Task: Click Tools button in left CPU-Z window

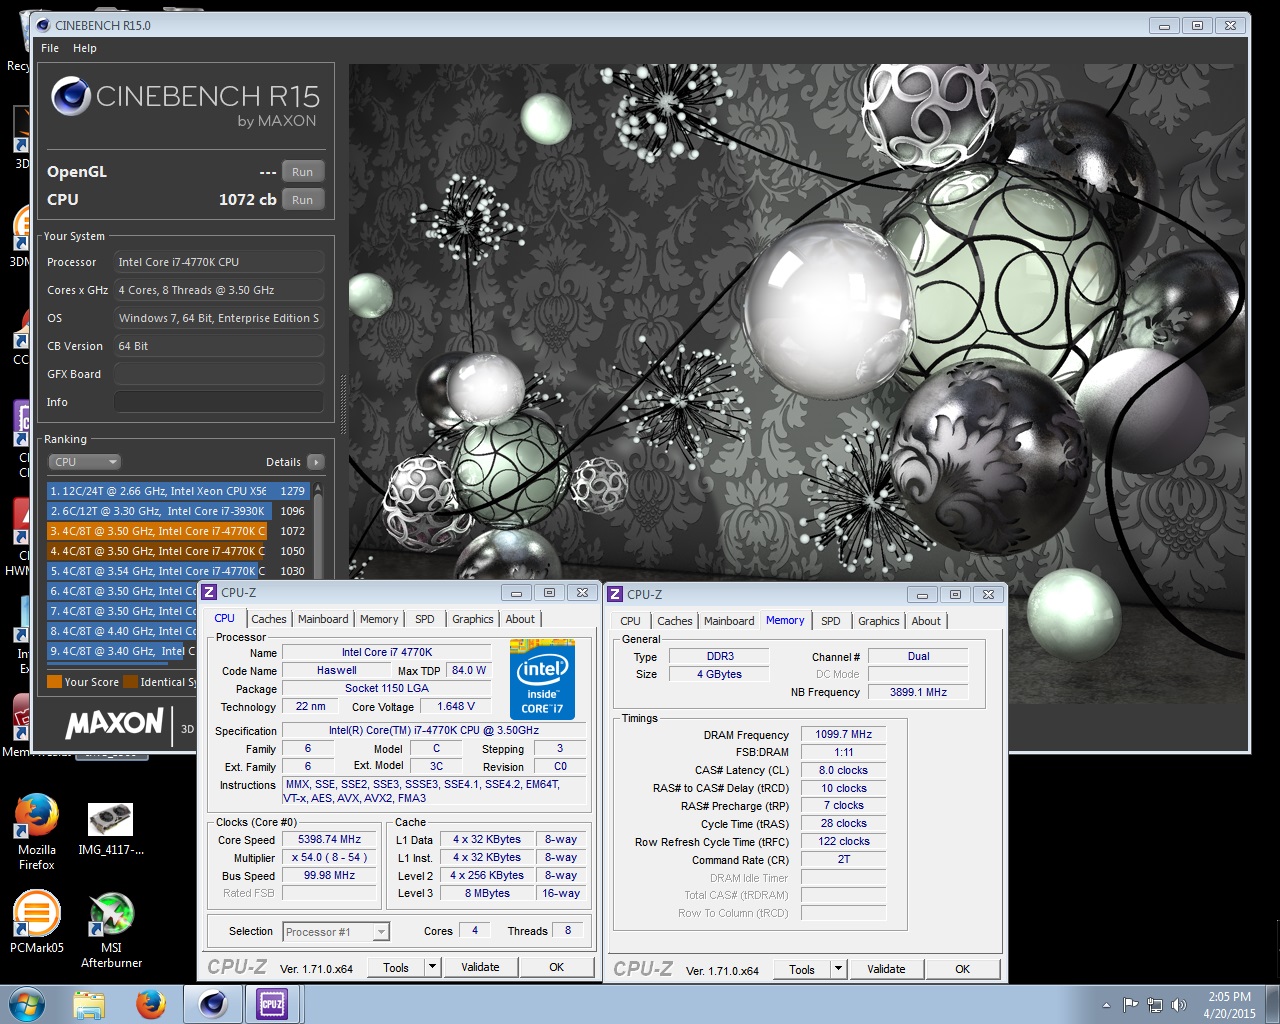Action: tap(396, 967)
